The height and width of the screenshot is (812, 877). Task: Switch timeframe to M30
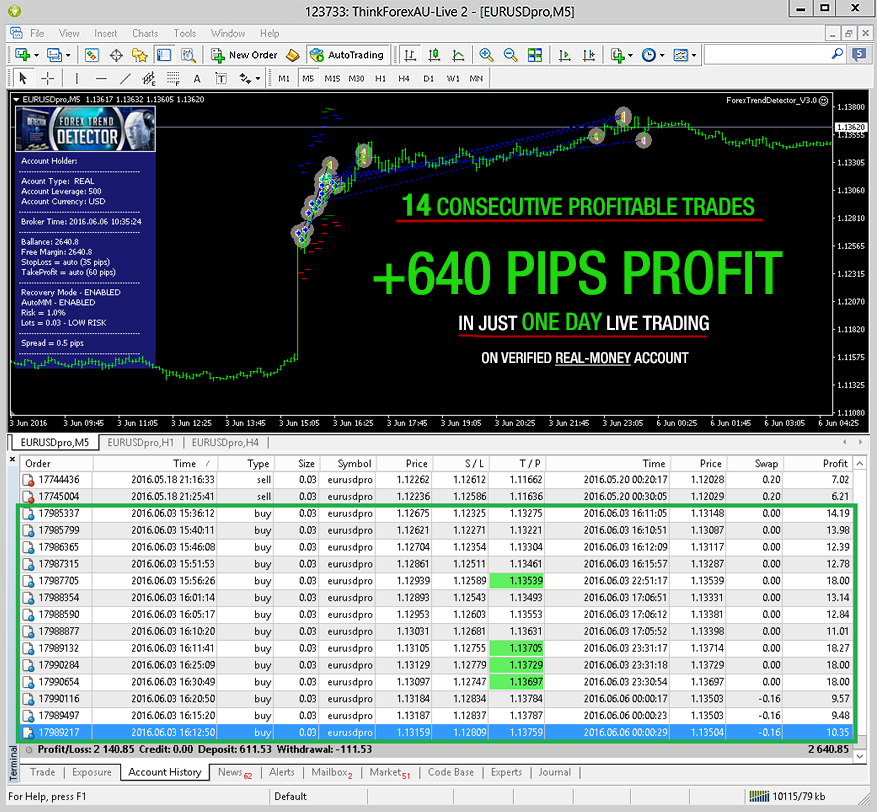point(356,78)
